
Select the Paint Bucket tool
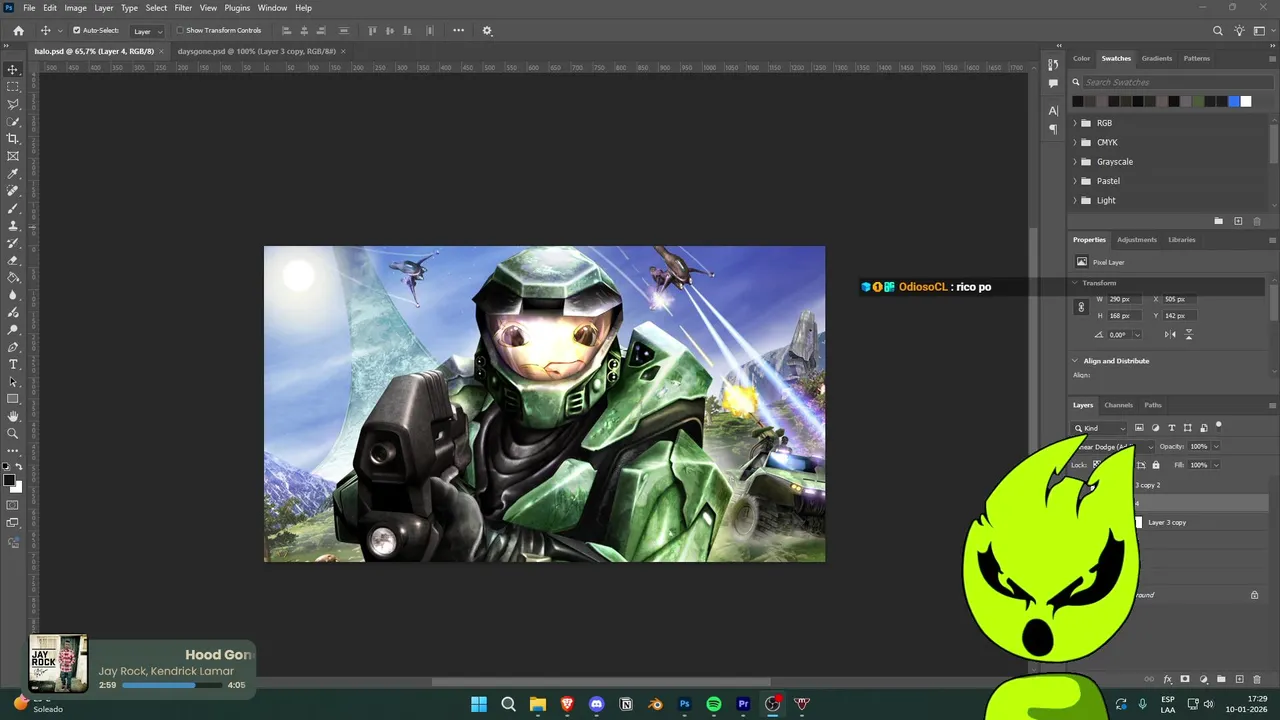point(13,278)
